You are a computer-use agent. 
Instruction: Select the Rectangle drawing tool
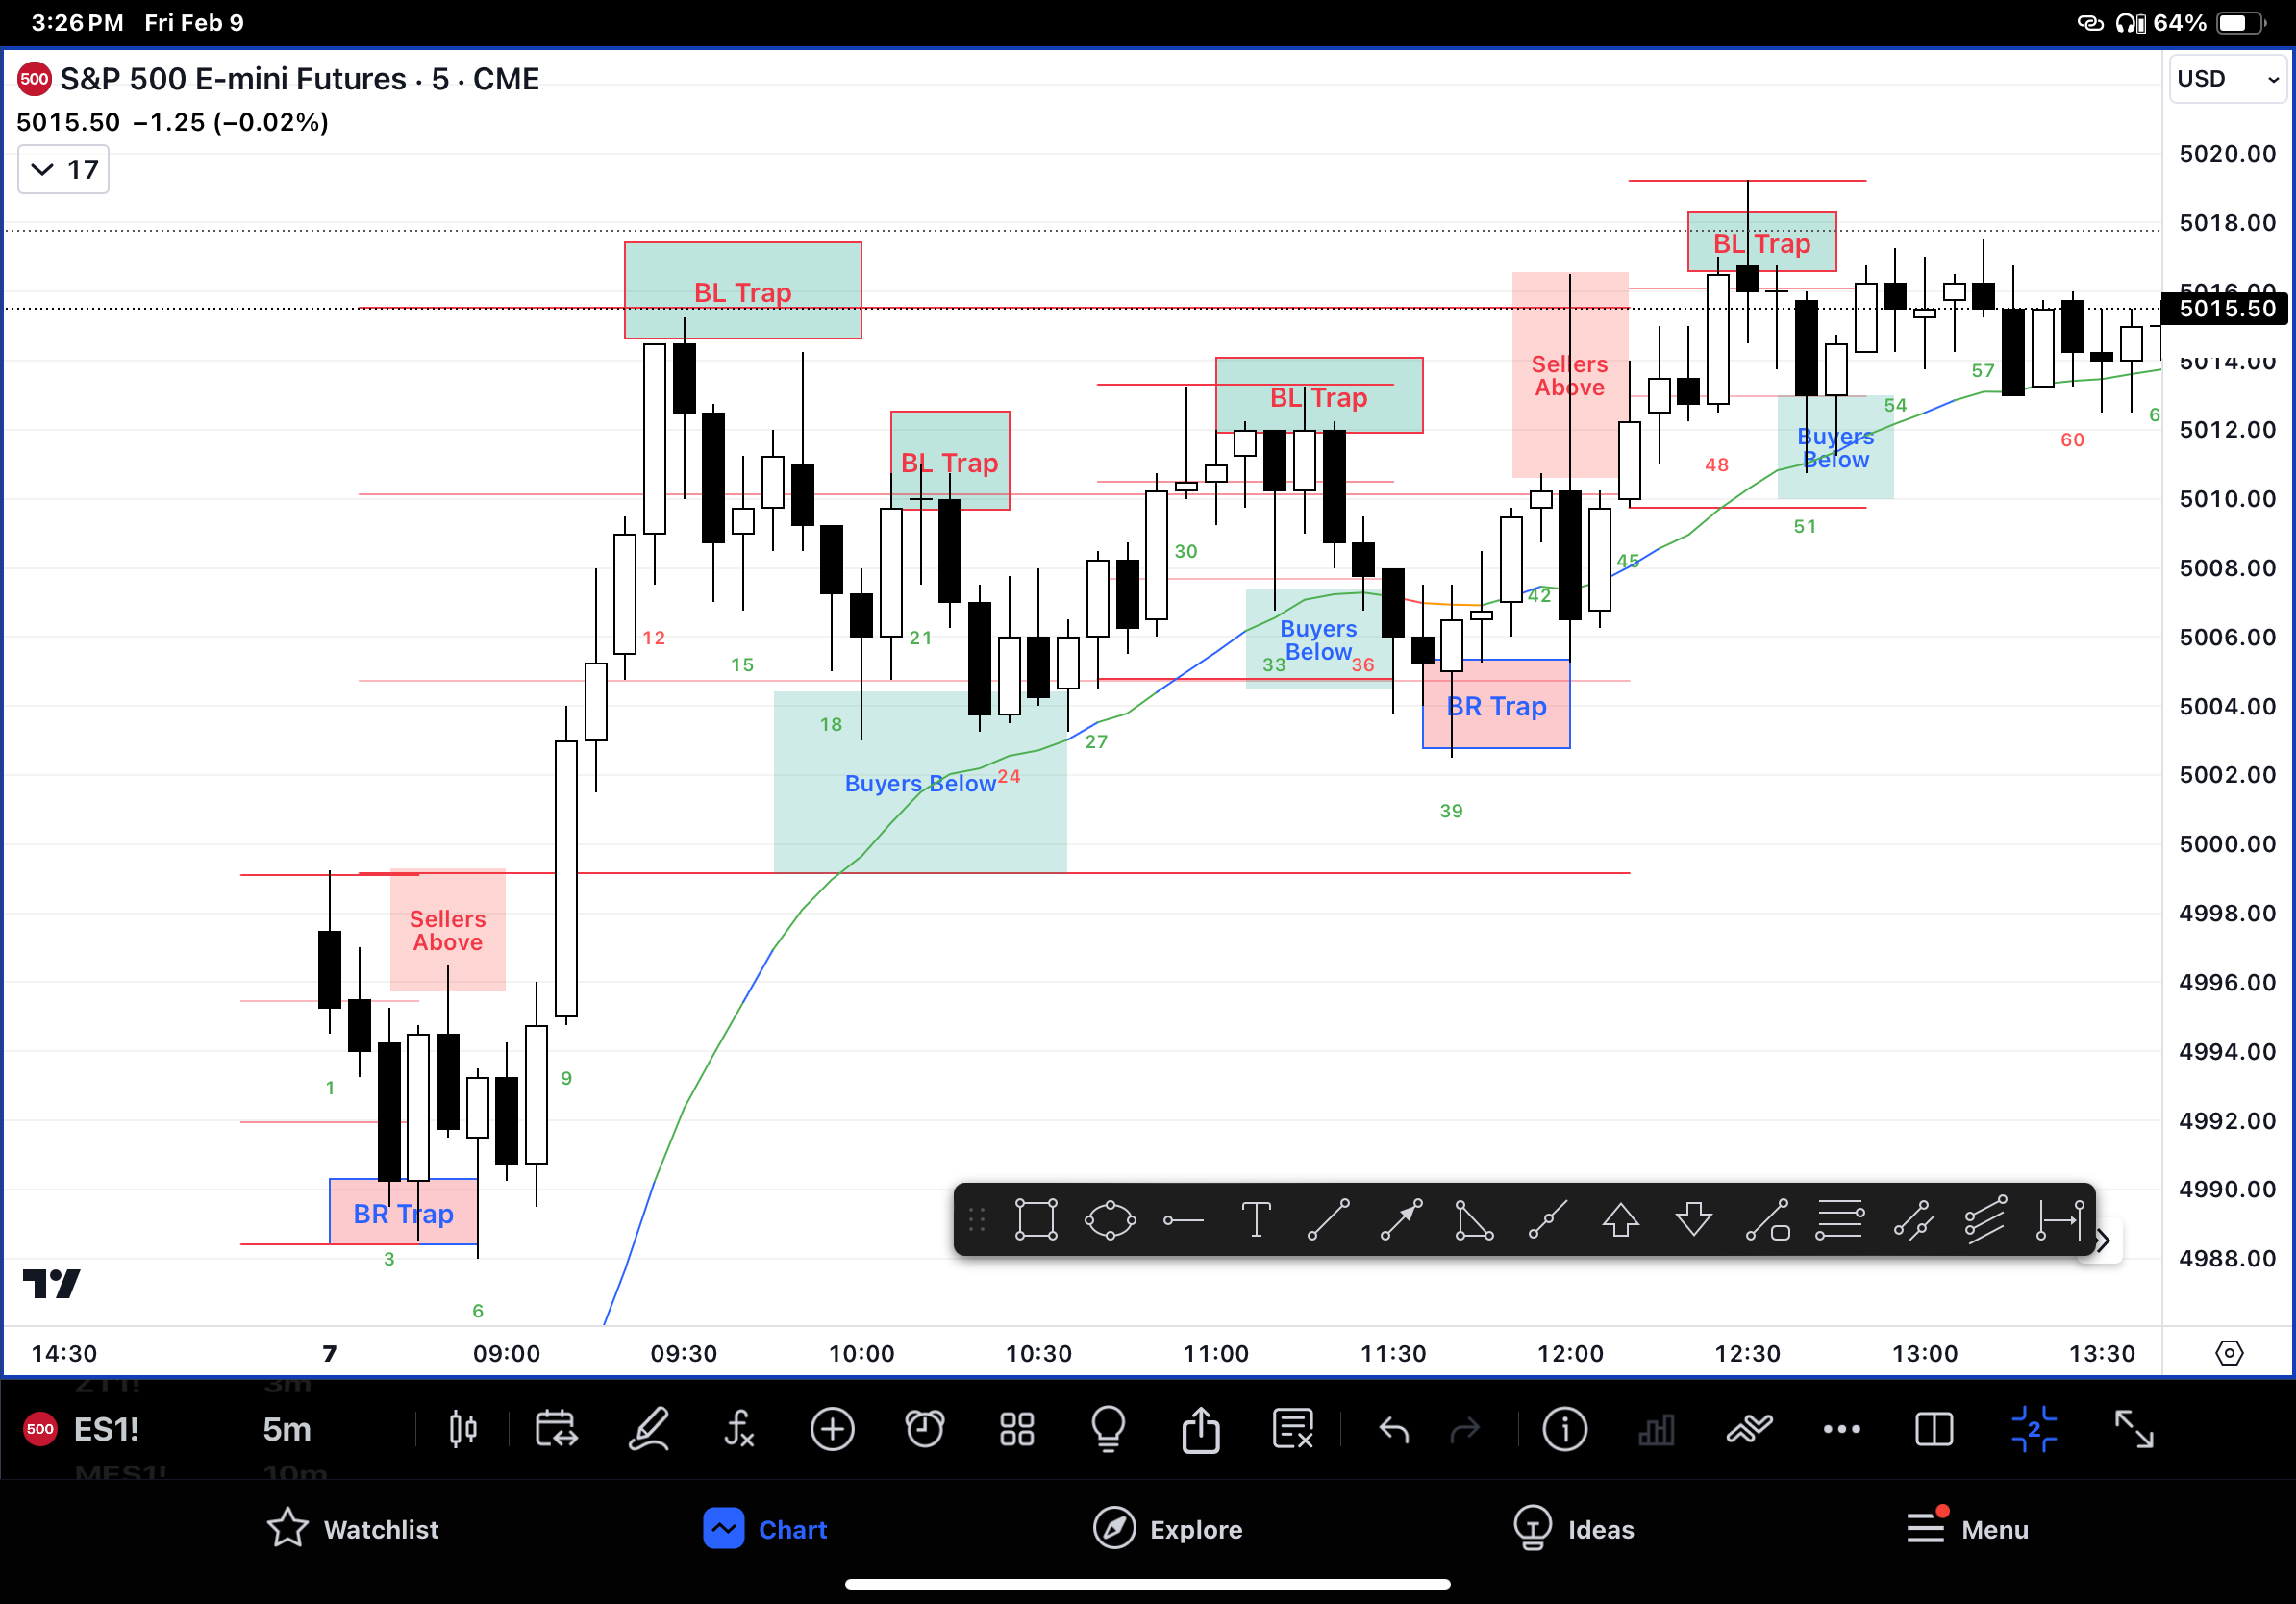pos(1037,1221)
